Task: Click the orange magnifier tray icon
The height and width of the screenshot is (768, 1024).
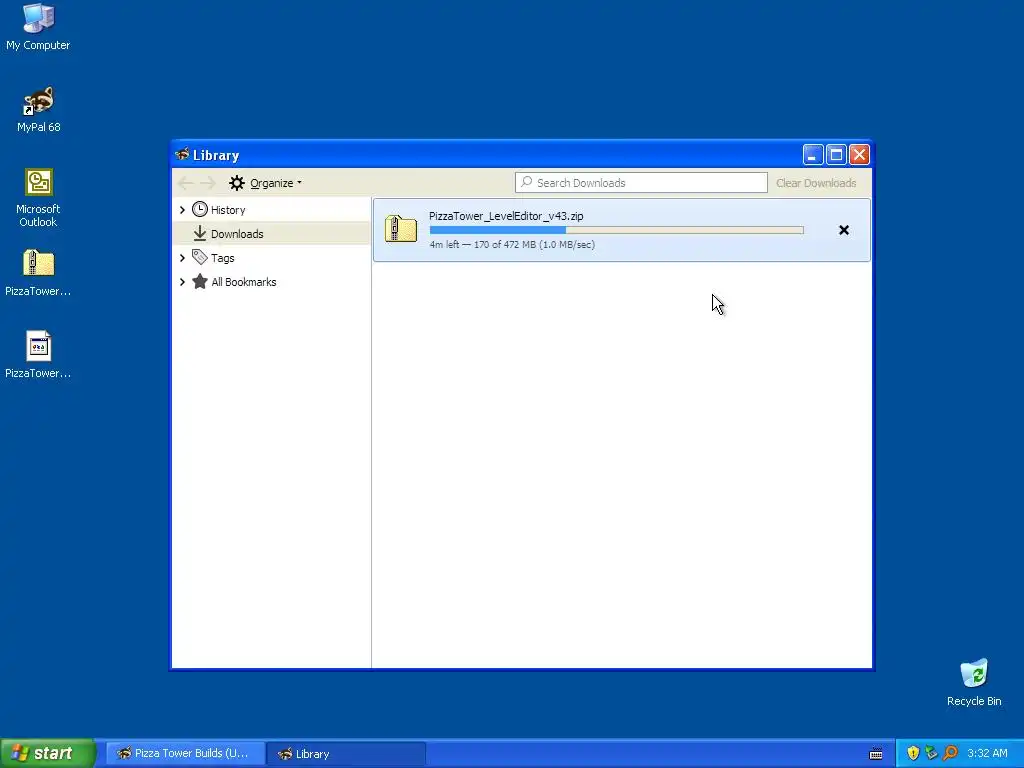Action: tap(950, 753)
